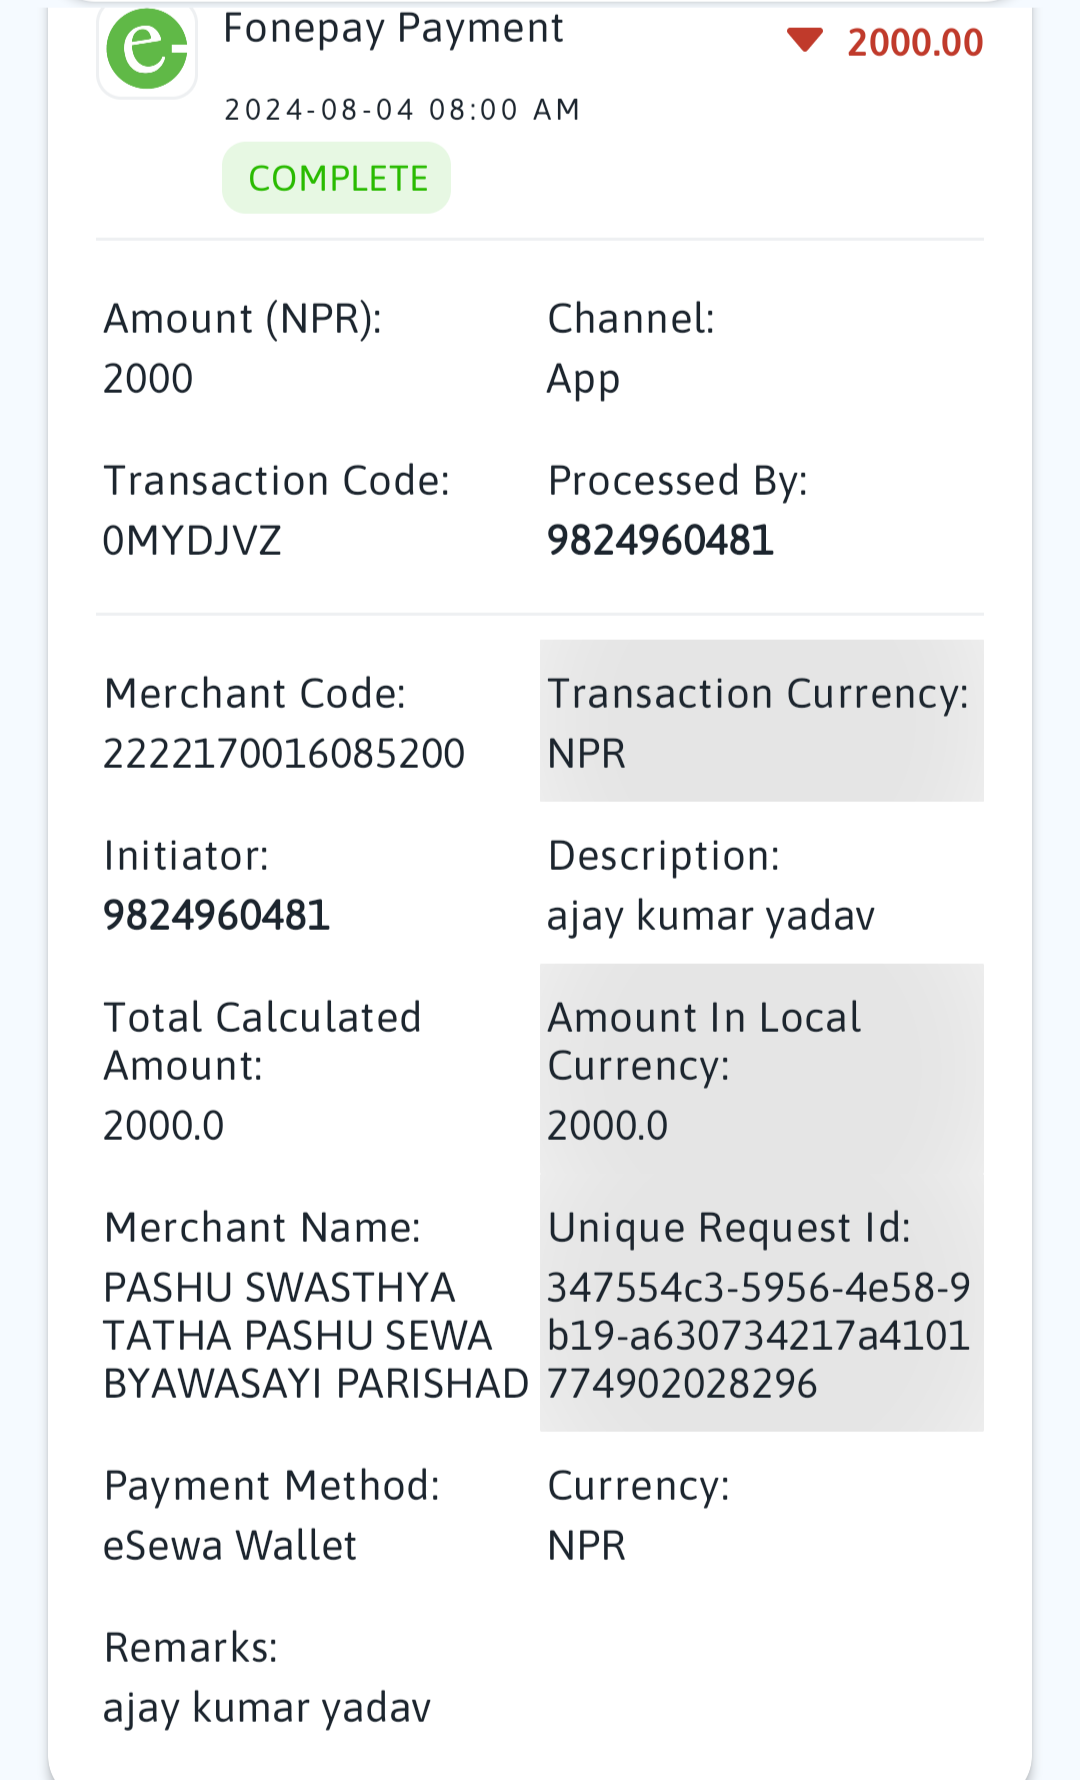Select the Amount In Local Currency value
The height and width of the screenshot is (1780, 1080).
point(607,1126)
